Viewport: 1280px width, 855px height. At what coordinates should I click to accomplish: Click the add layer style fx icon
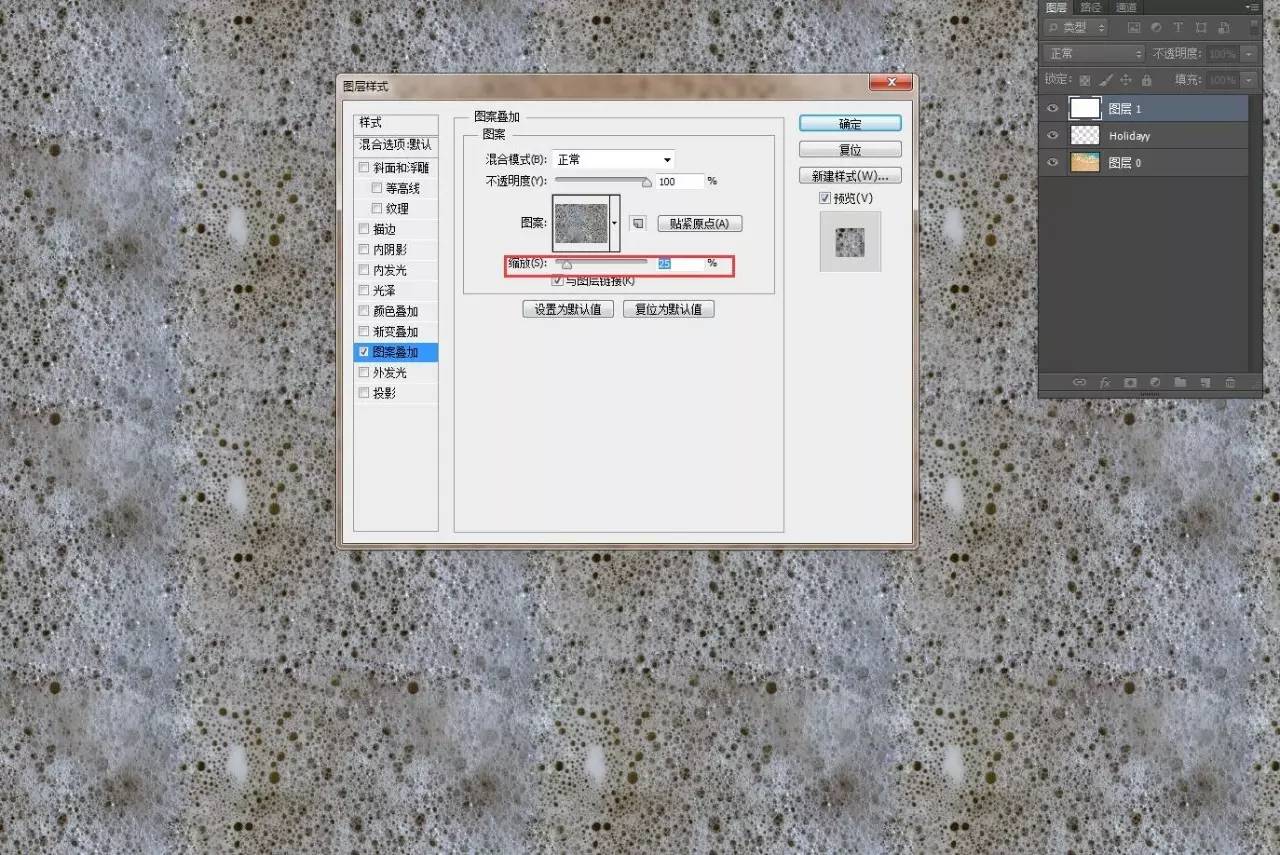[x=1105, y=382]
